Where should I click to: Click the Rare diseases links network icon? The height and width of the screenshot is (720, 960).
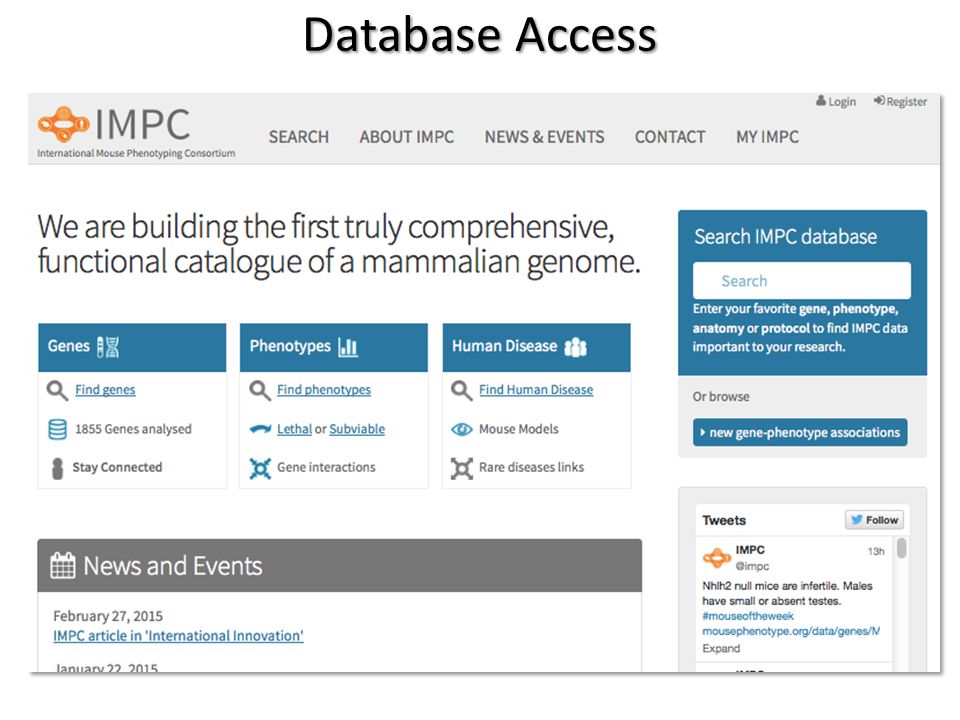(462, 468)
